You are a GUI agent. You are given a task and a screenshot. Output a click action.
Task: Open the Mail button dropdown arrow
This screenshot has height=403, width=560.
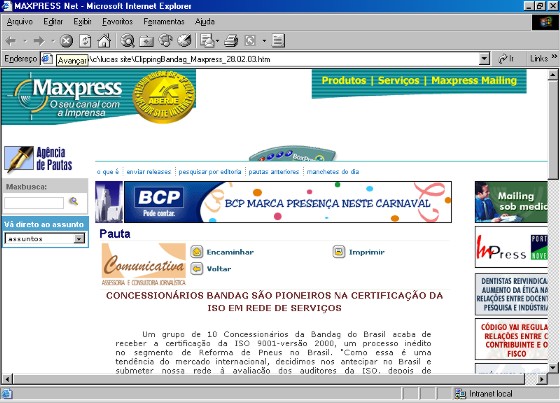pos(217,41)
